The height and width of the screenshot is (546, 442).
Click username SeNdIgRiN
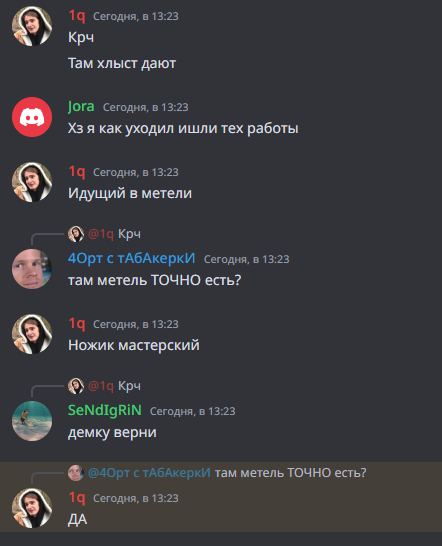tap(104, 410)
